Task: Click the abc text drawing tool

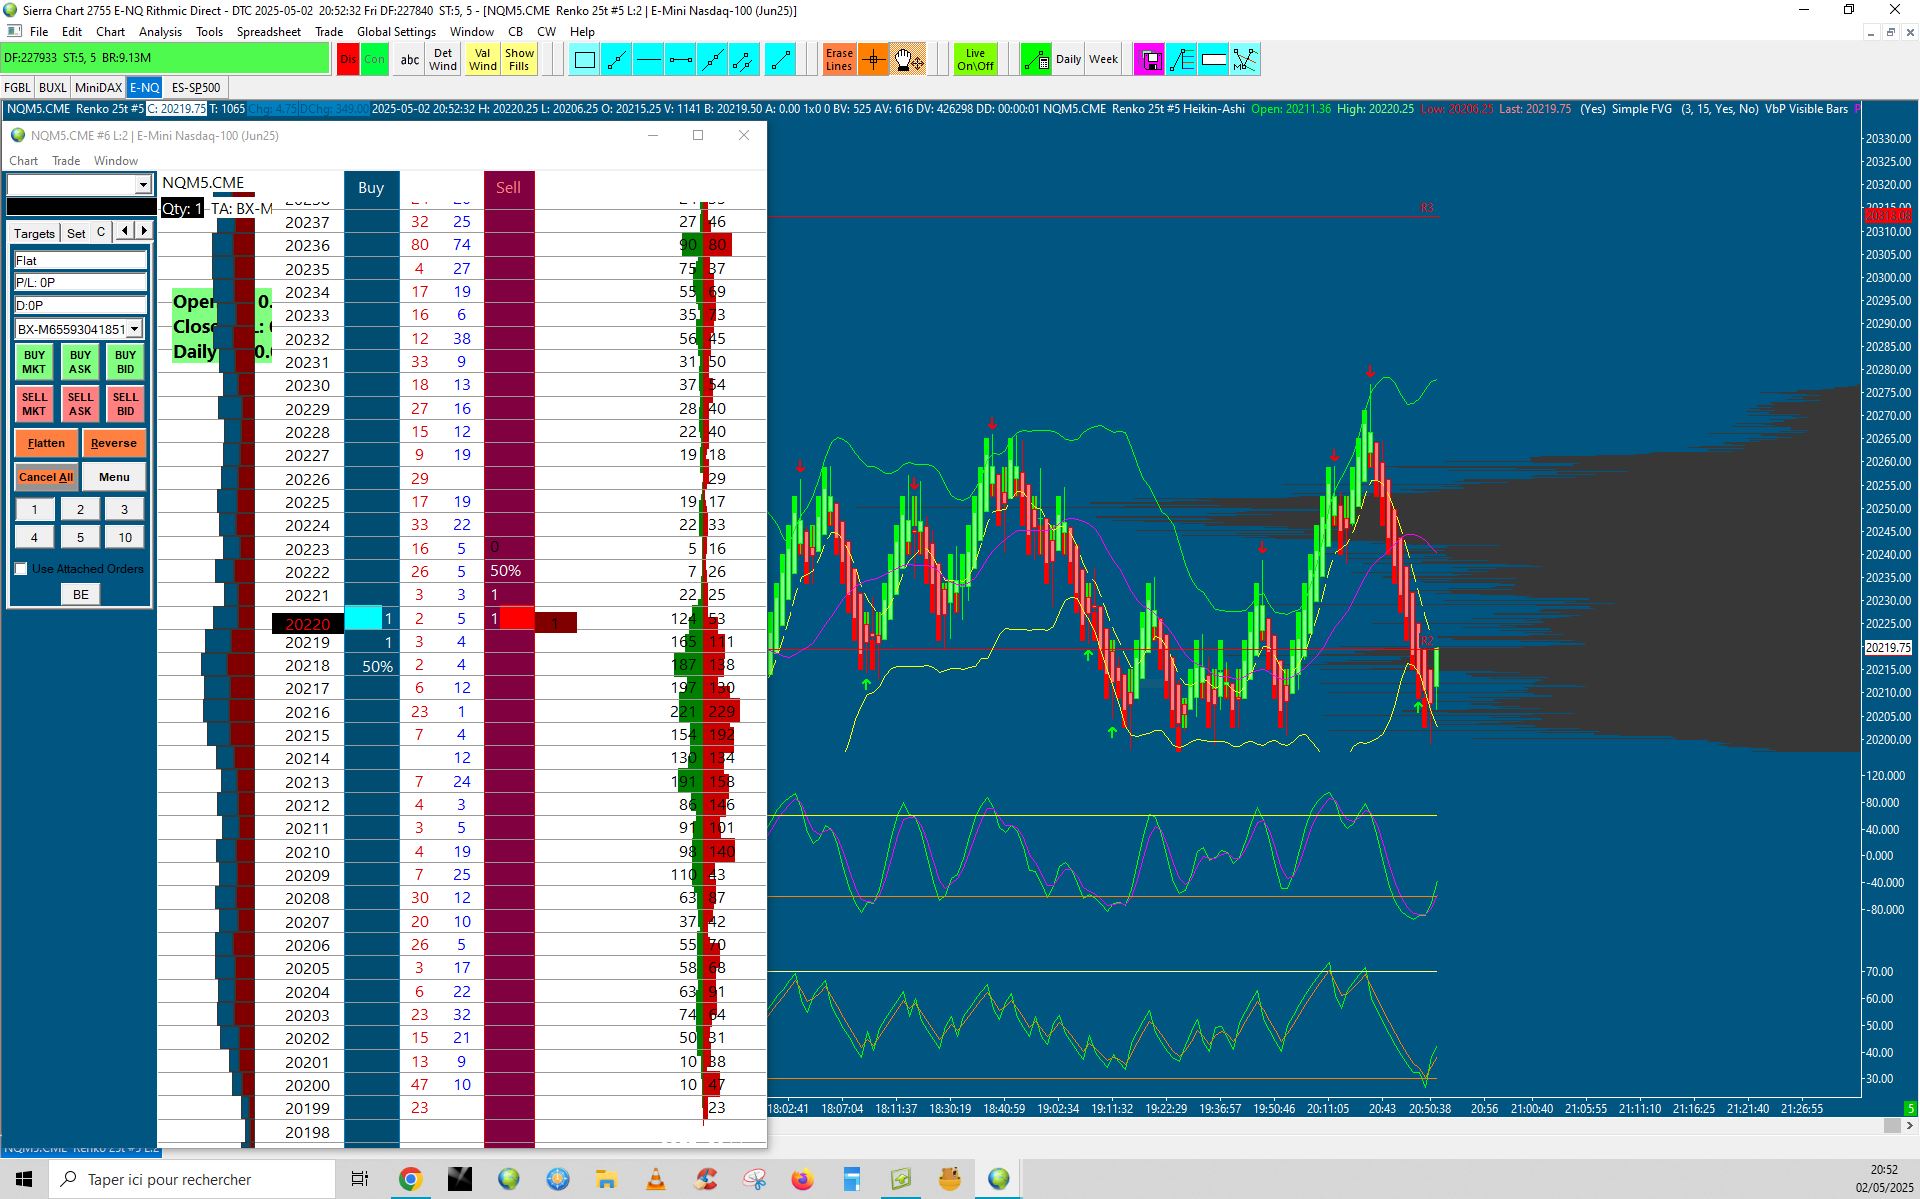Action: pos(409,60)
